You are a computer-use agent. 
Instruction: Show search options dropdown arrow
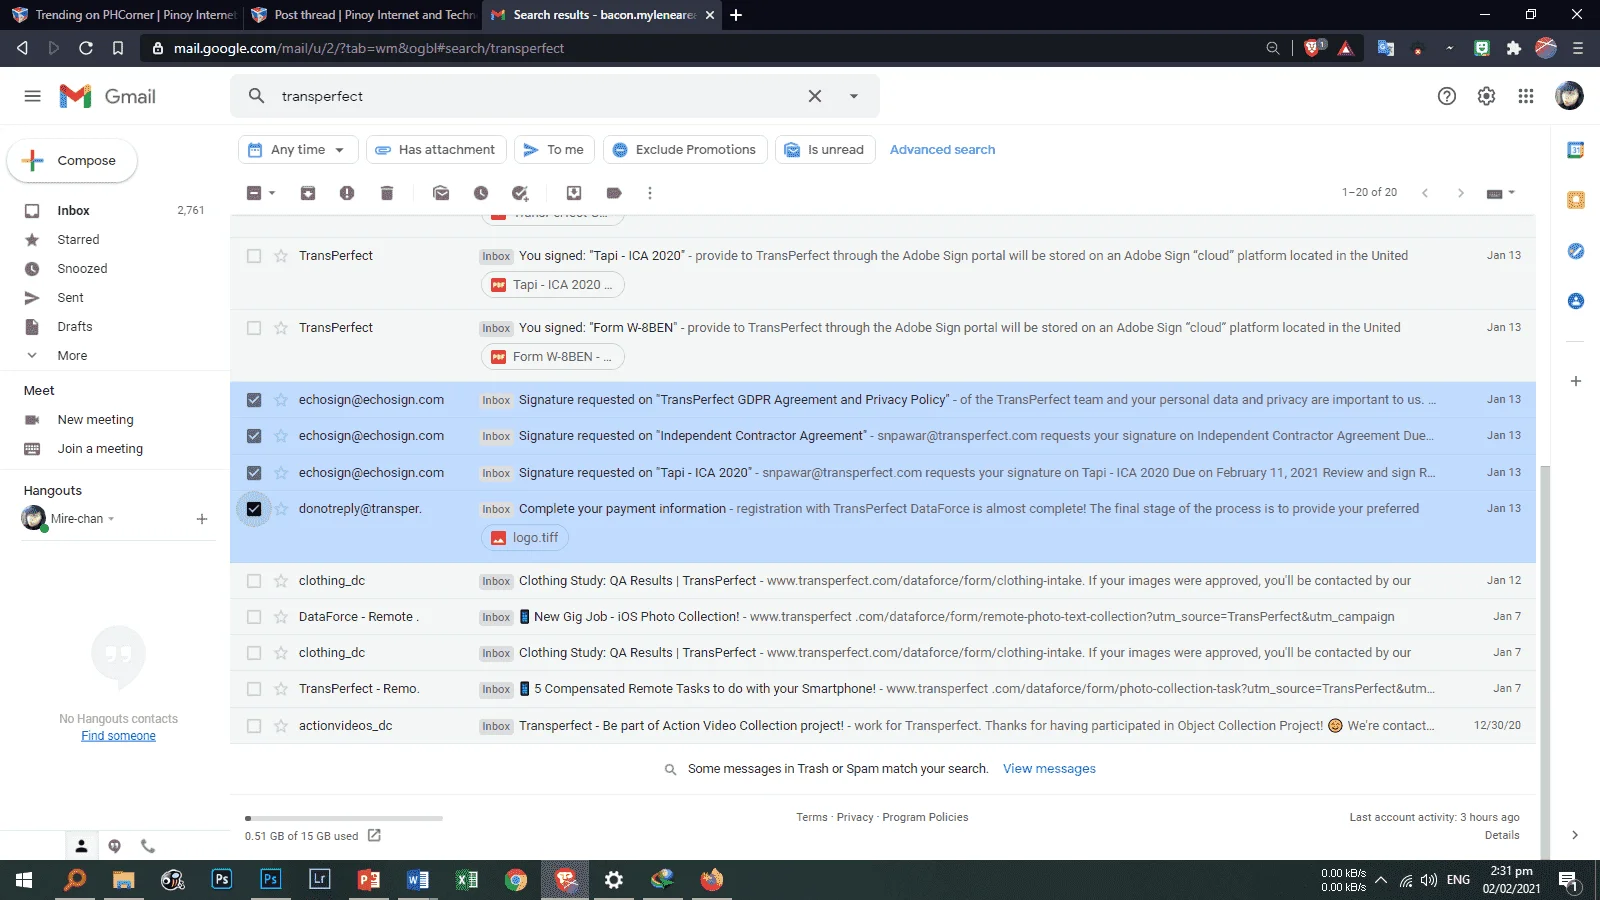[x=854, y=96]
